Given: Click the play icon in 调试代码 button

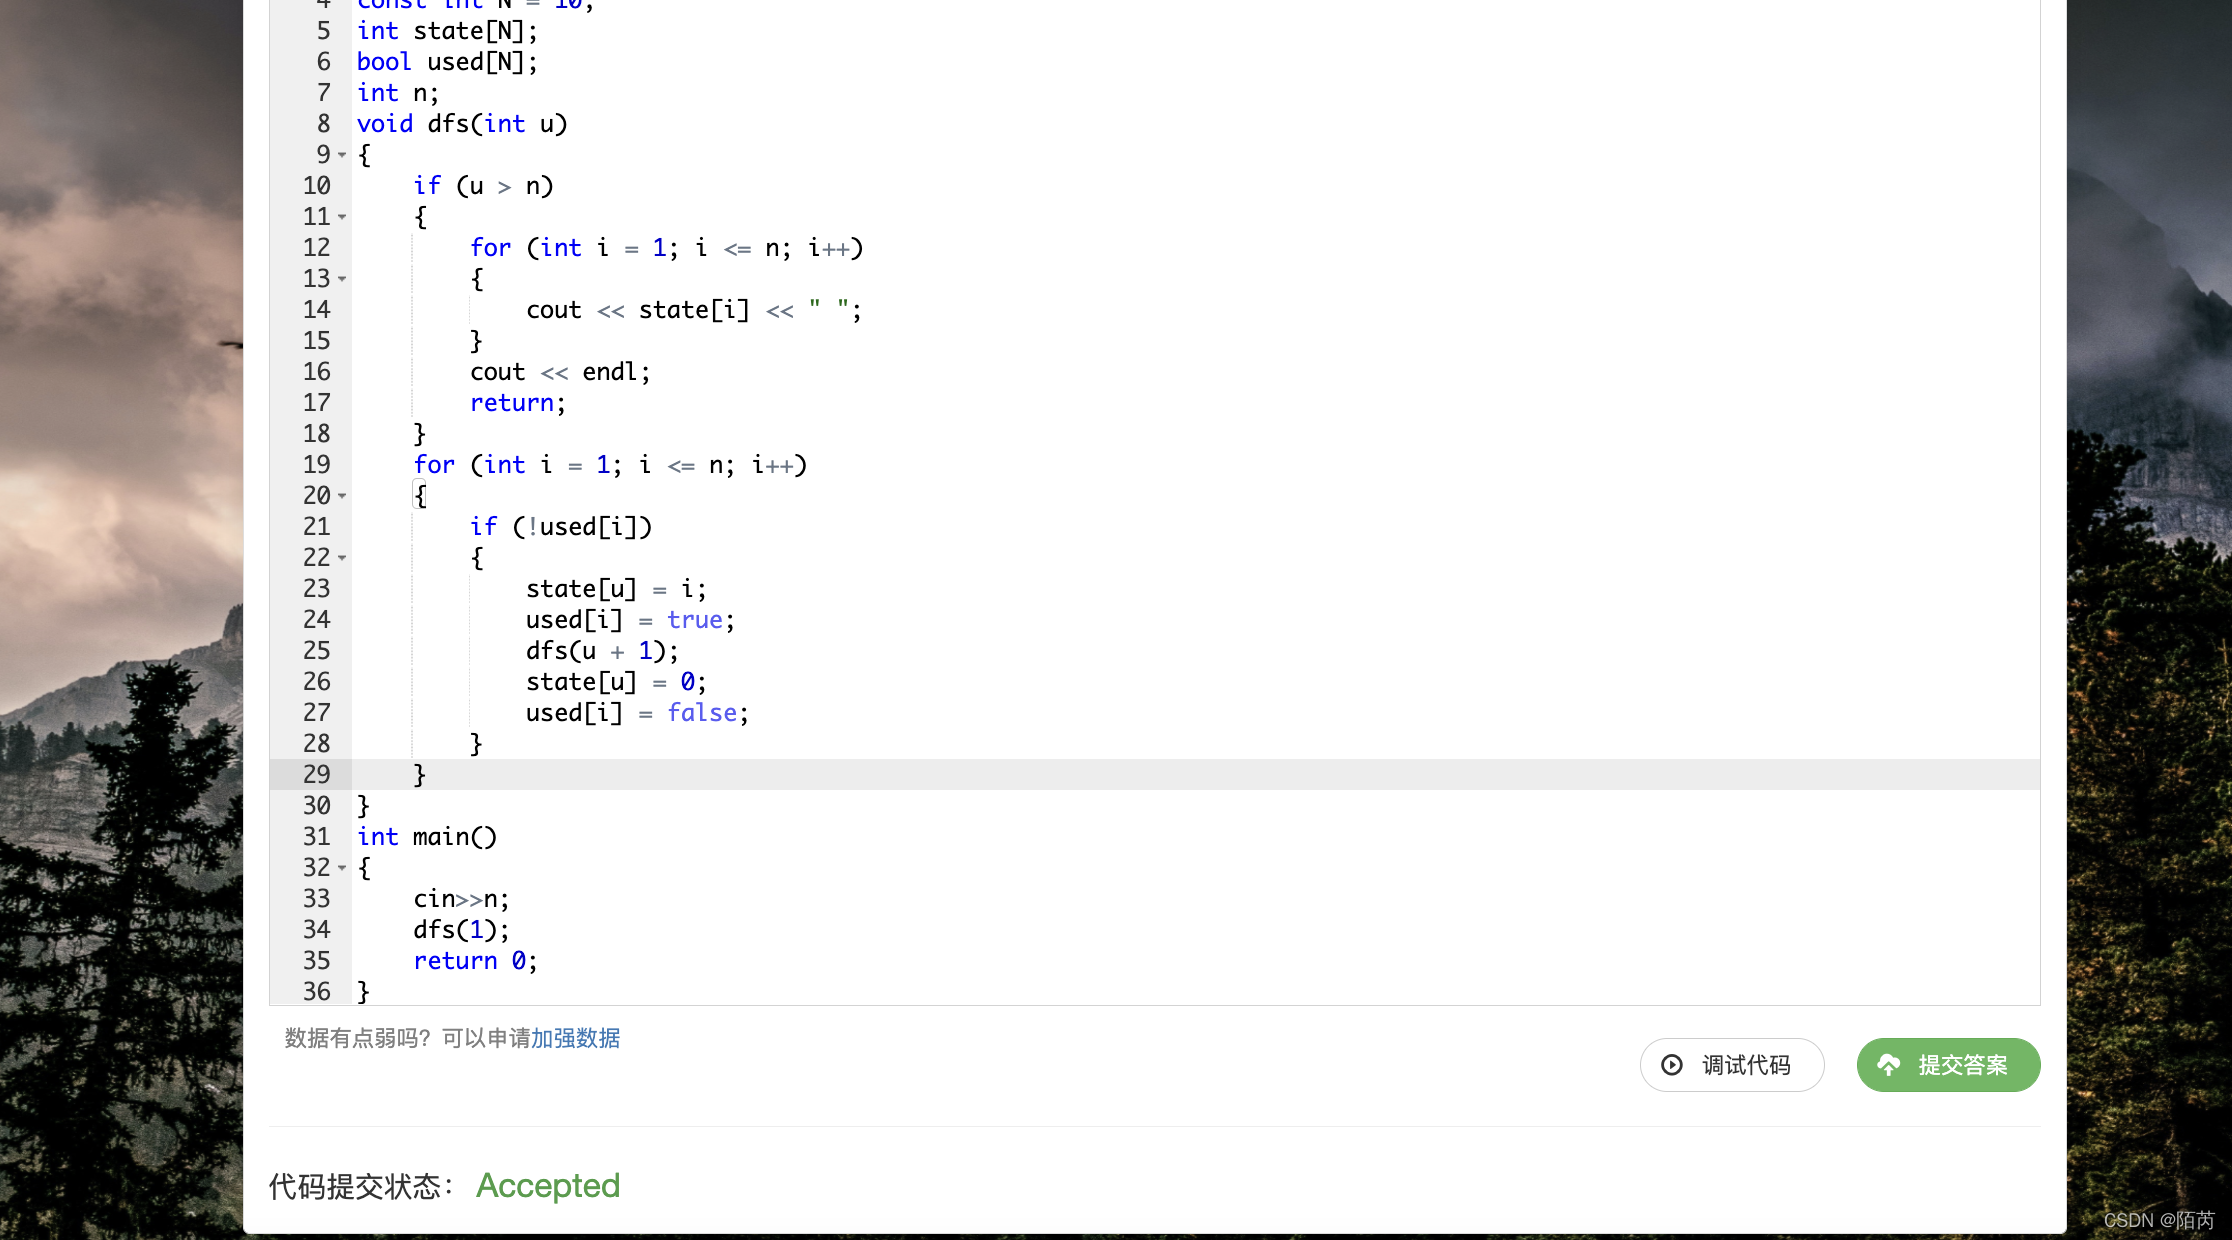Looking at the screenshot, I should pos(1672,1065).
